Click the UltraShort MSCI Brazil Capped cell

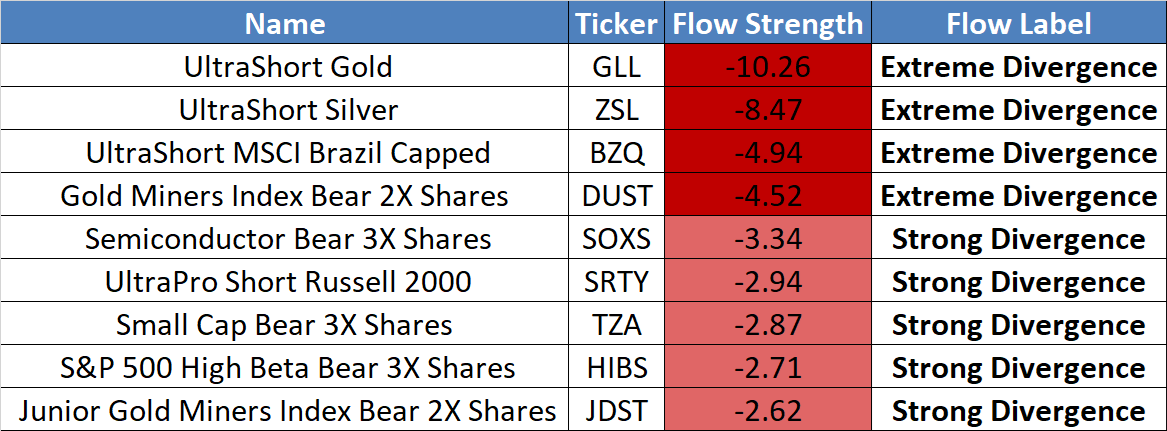click(288, 153)
